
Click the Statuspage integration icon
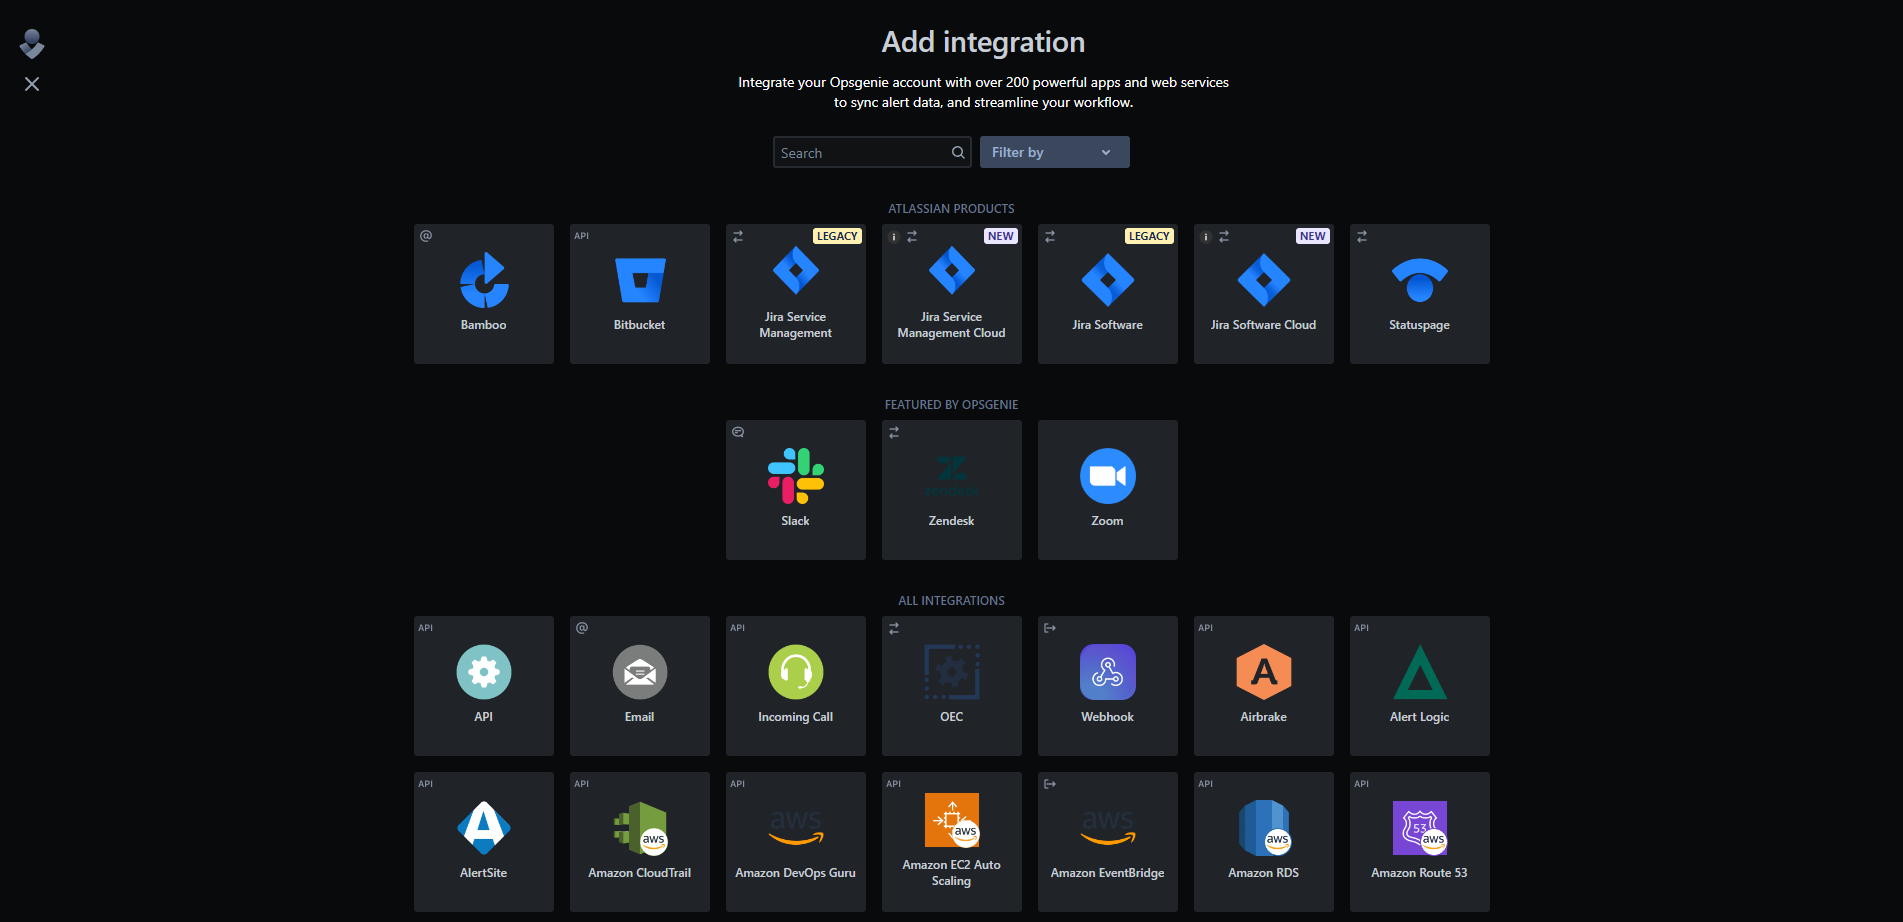coord(1419,282)
